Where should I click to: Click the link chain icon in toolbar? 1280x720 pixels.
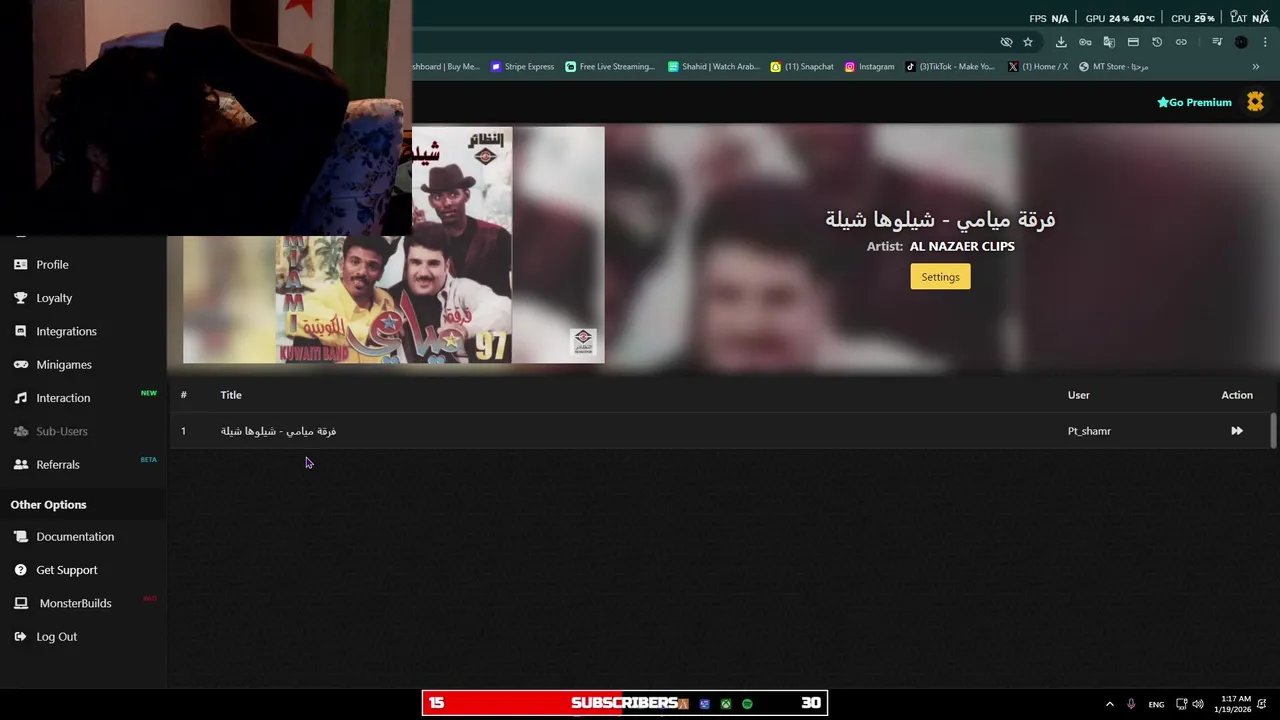(x=1181, y=42)
